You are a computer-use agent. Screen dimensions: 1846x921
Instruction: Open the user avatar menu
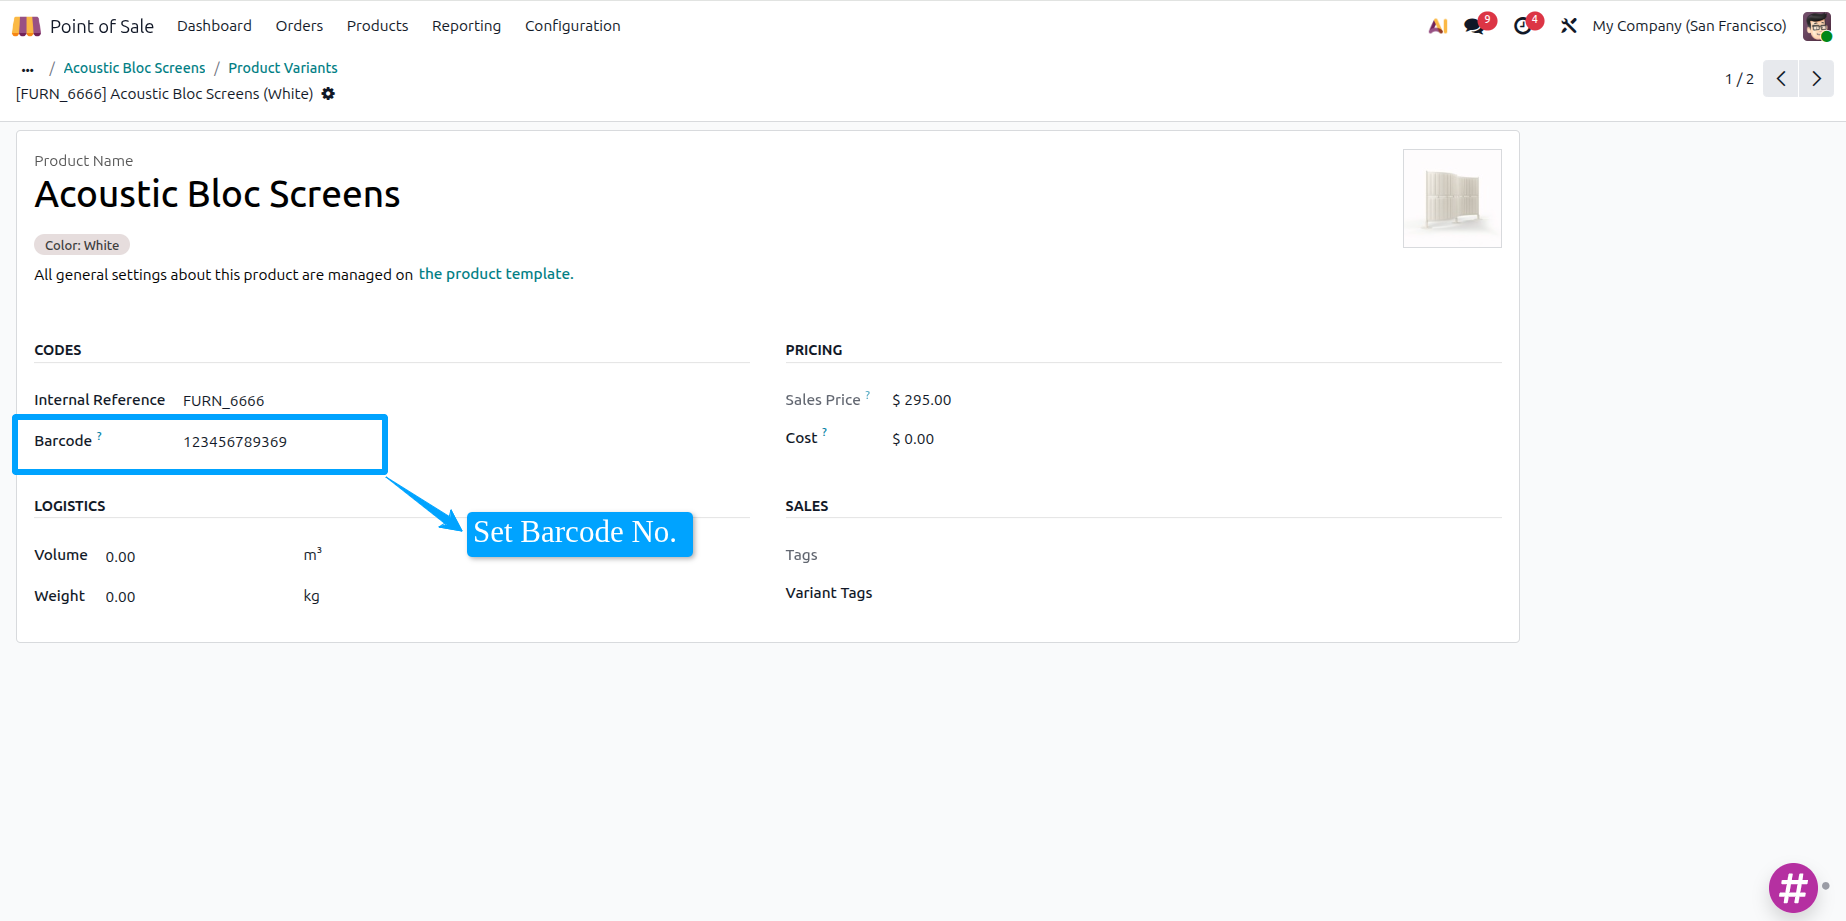(1817, 26)
